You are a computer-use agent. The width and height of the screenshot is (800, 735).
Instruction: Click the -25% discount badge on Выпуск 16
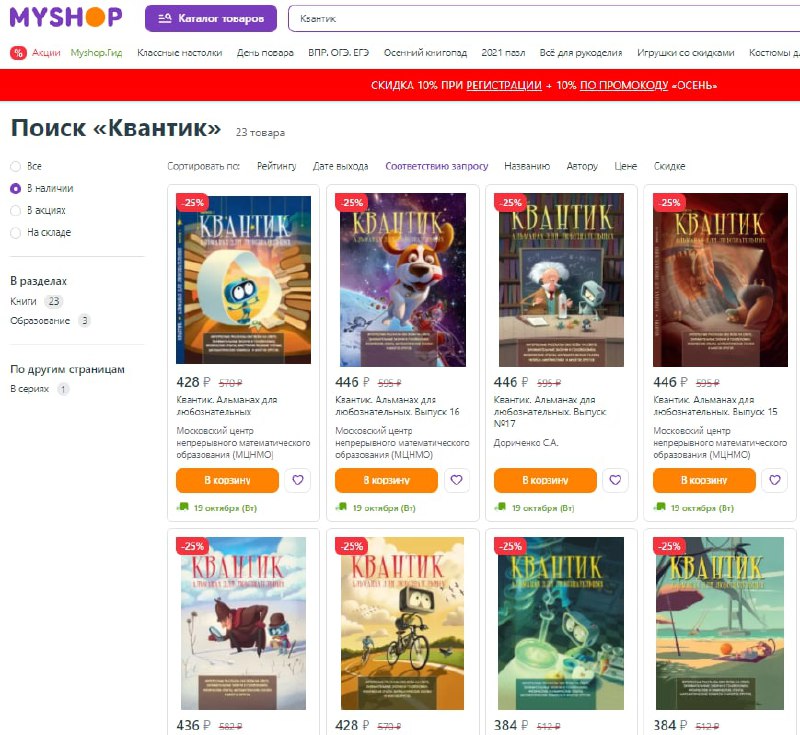click(351, 202)
